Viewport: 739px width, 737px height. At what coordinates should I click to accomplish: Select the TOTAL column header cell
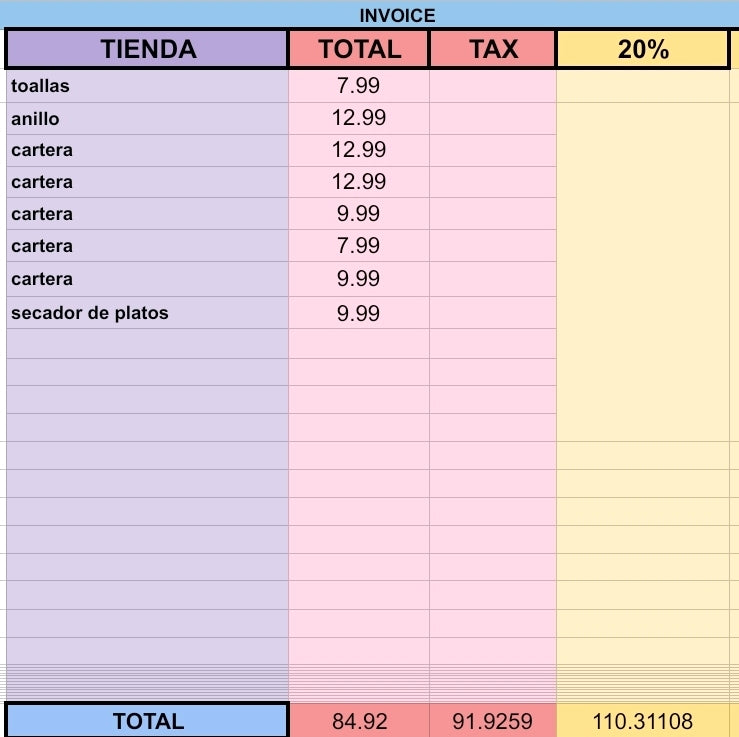tap(359, 49)
